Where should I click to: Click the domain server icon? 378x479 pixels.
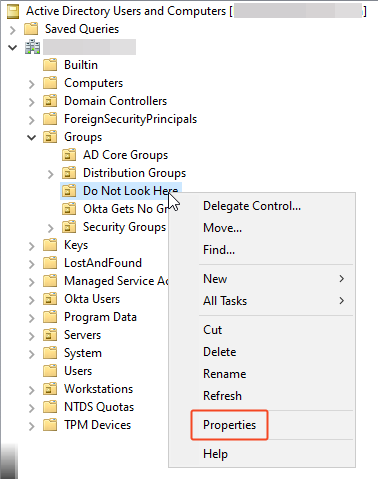click(32, 47)
